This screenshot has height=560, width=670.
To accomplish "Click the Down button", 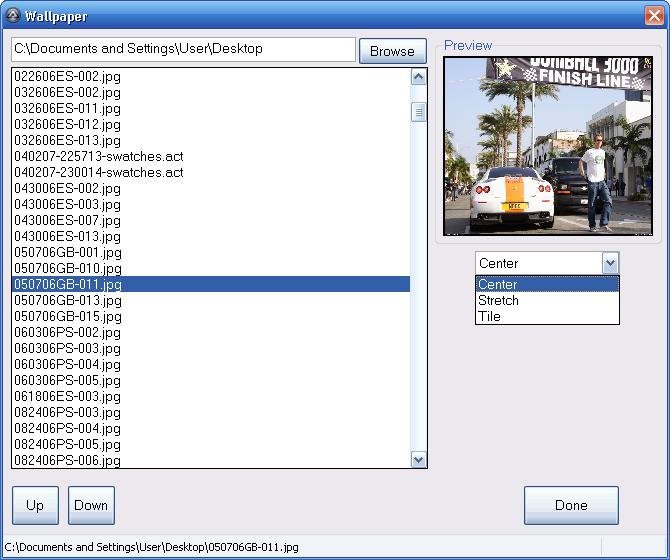I will pos(91,505).
